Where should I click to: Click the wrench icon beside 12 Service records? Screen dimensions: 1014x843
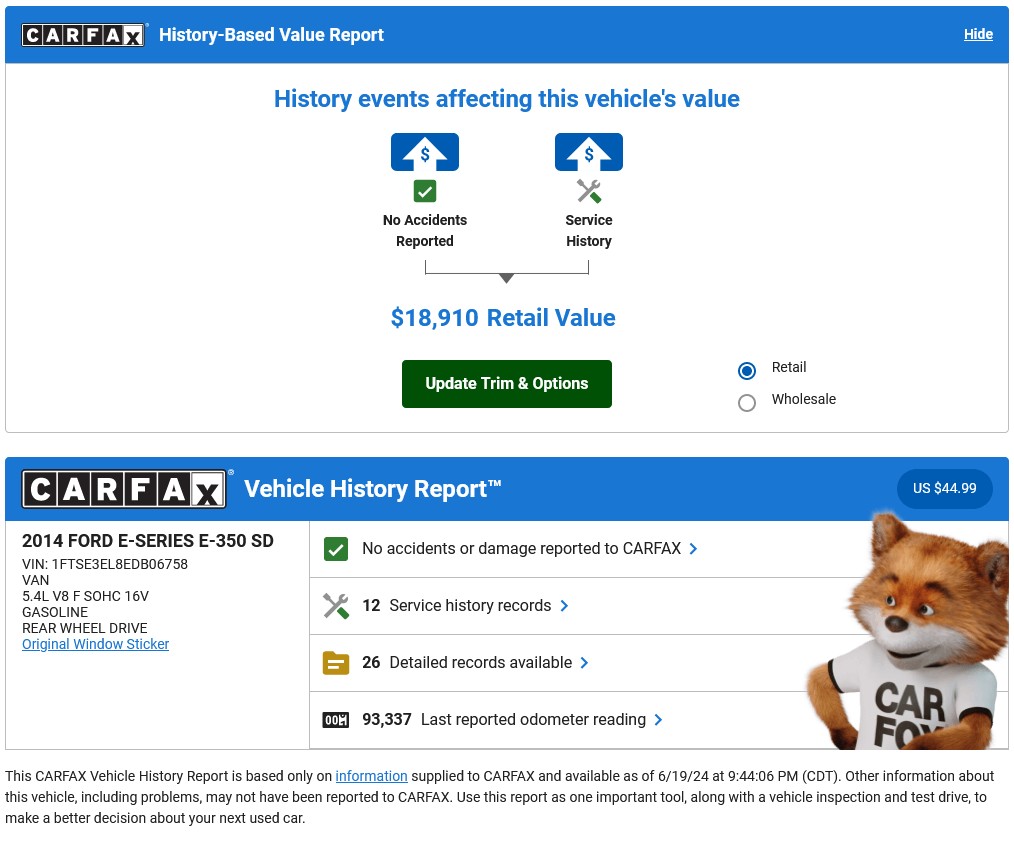pyautogui.click(x=336, y=606)
